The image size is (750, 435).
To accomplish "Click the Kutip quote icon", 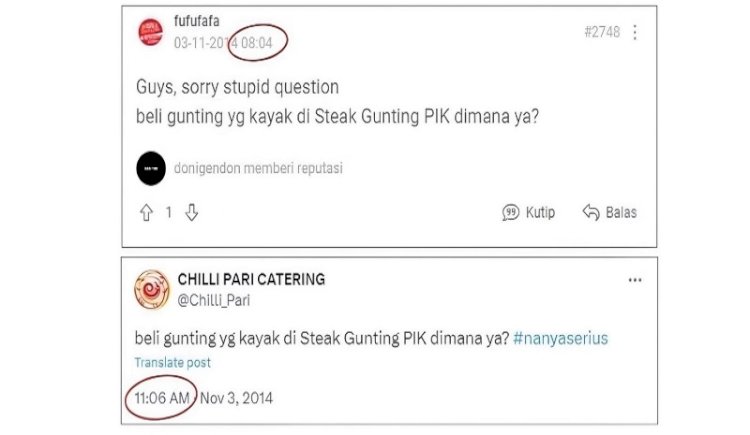I will tap(510, 212).
